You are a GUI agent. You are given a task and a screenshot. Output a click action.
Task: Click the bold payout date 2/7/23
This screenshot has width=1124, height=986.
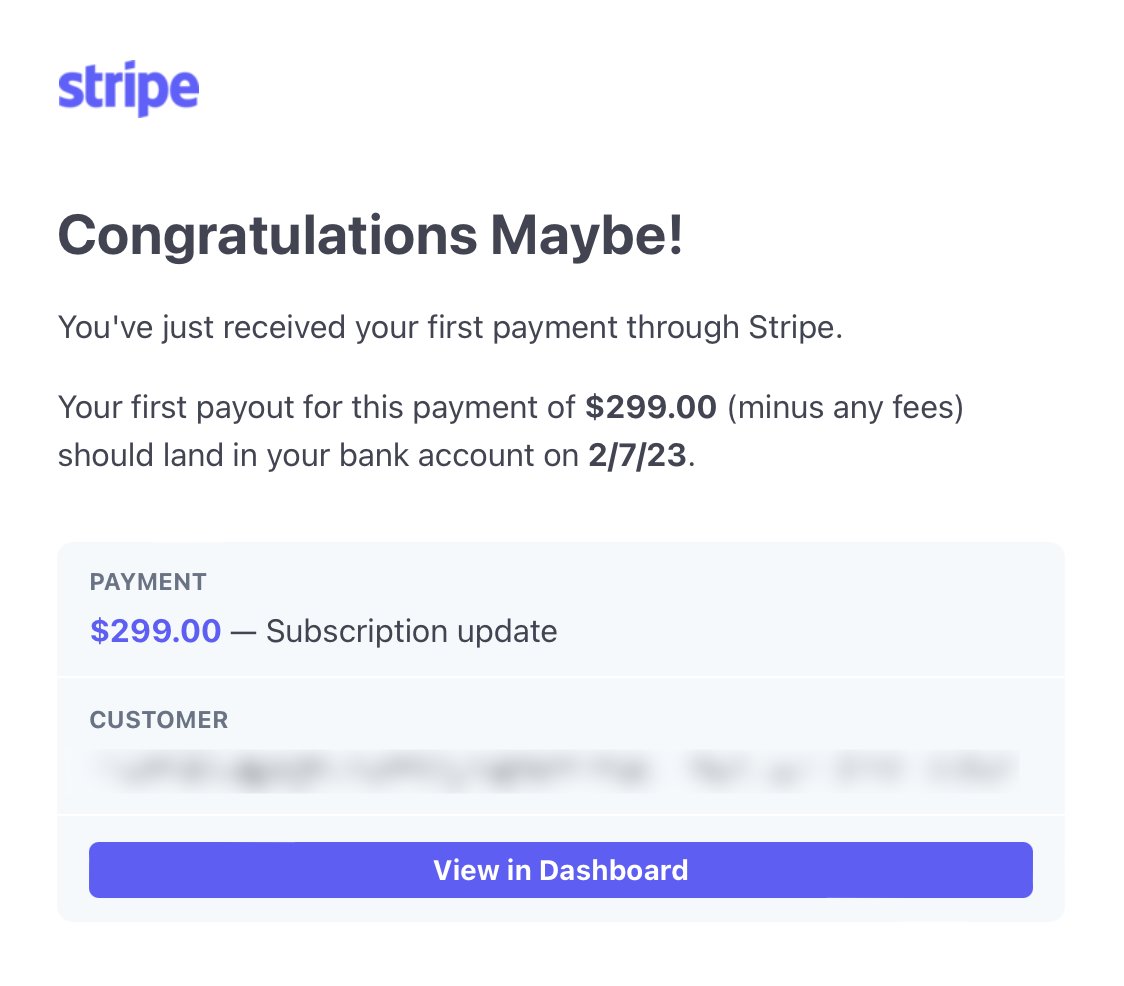pyautogui.click(x=637, y=455)
